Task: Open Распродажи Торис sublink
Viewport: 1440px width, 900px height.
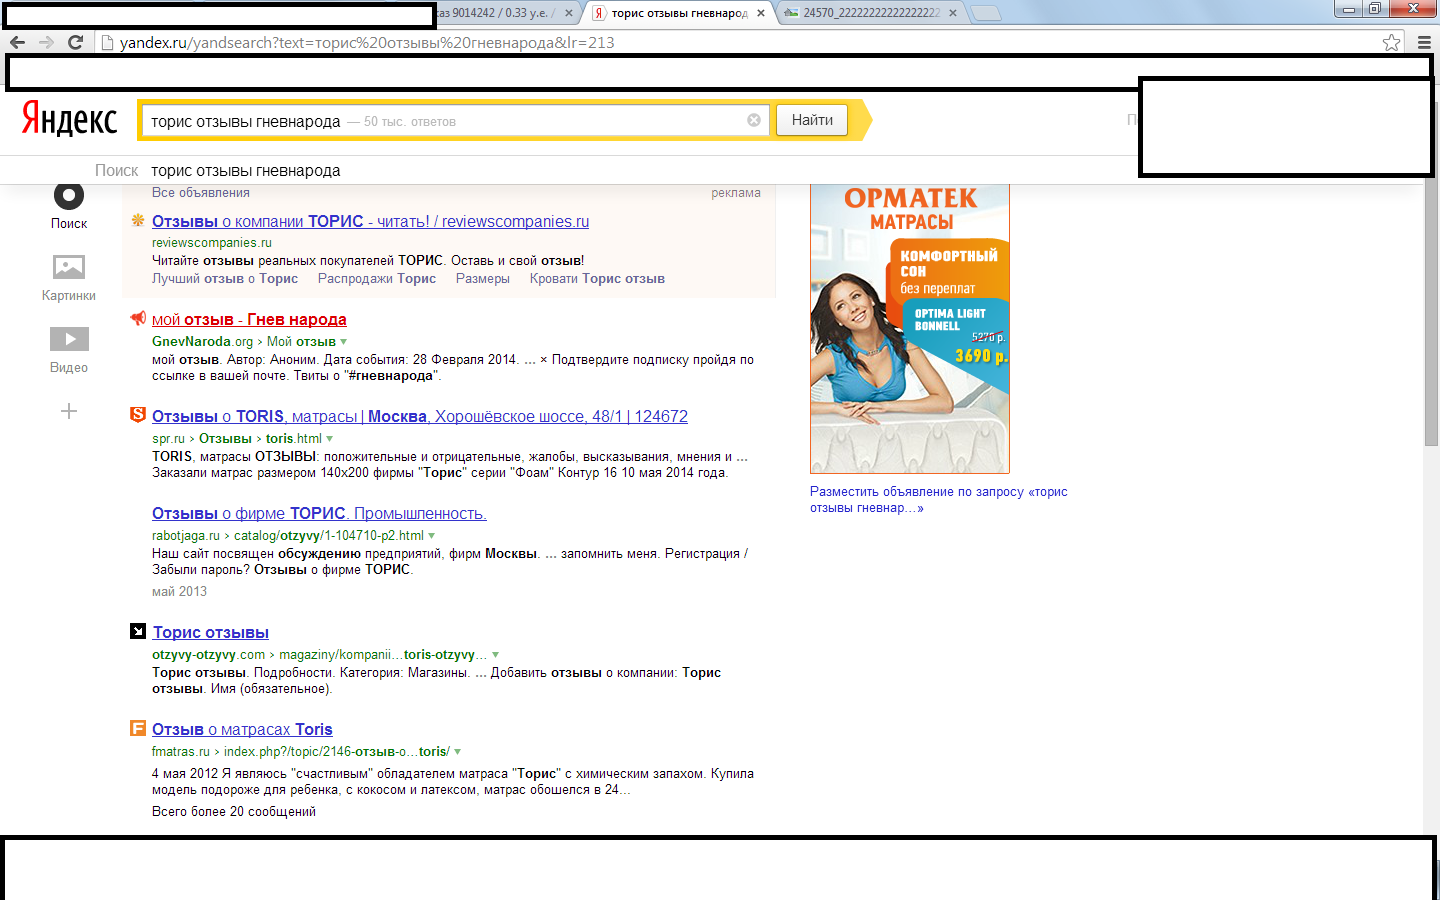Action: [x=377, y=279]
